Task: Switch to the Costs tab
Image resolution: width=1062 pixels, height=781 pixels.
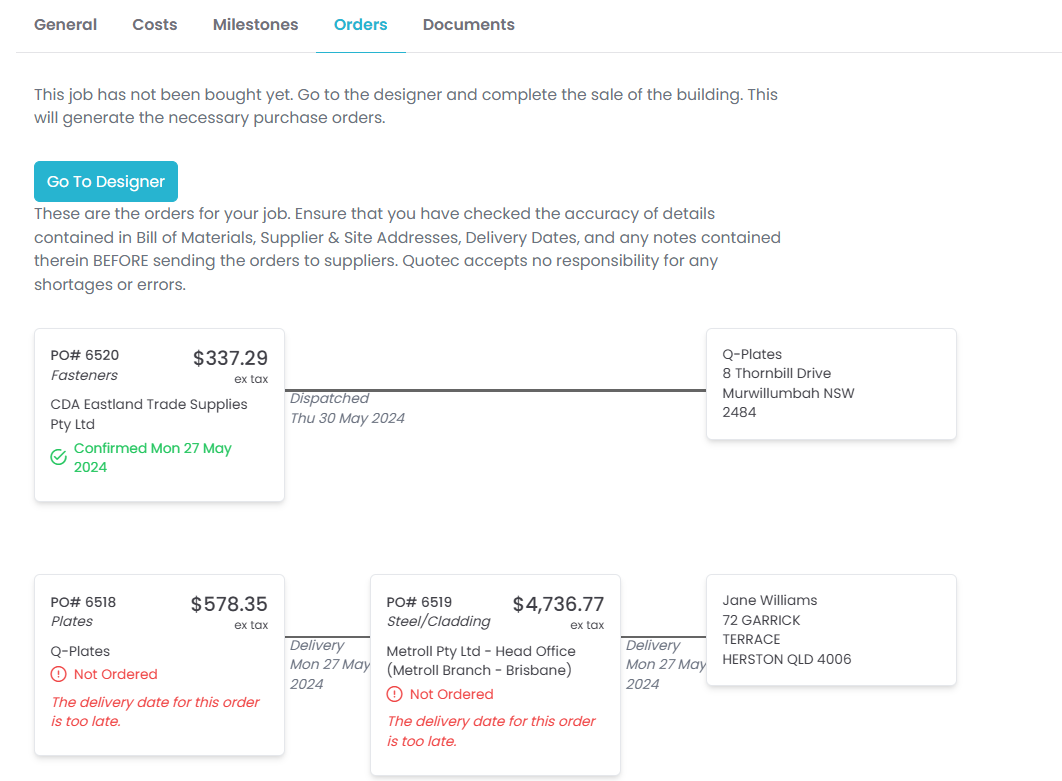Action: 154,25
